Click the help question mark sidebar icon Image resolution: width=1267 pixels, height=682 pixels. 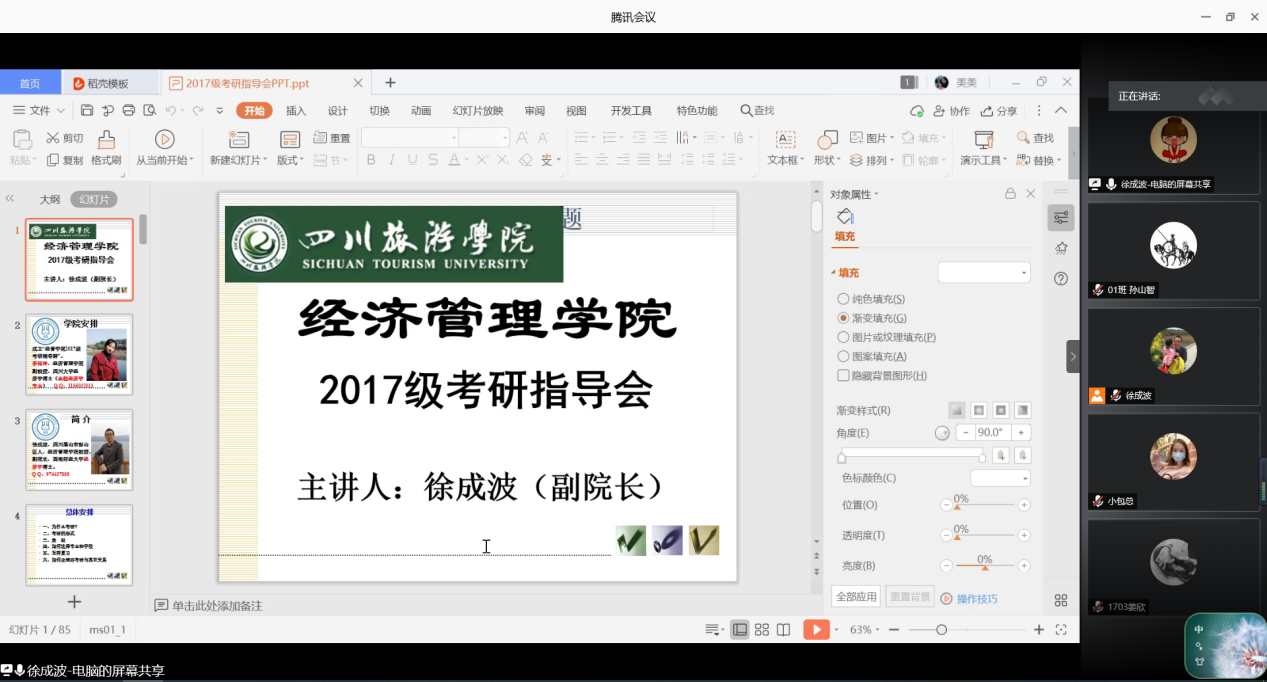(1061, 278)
